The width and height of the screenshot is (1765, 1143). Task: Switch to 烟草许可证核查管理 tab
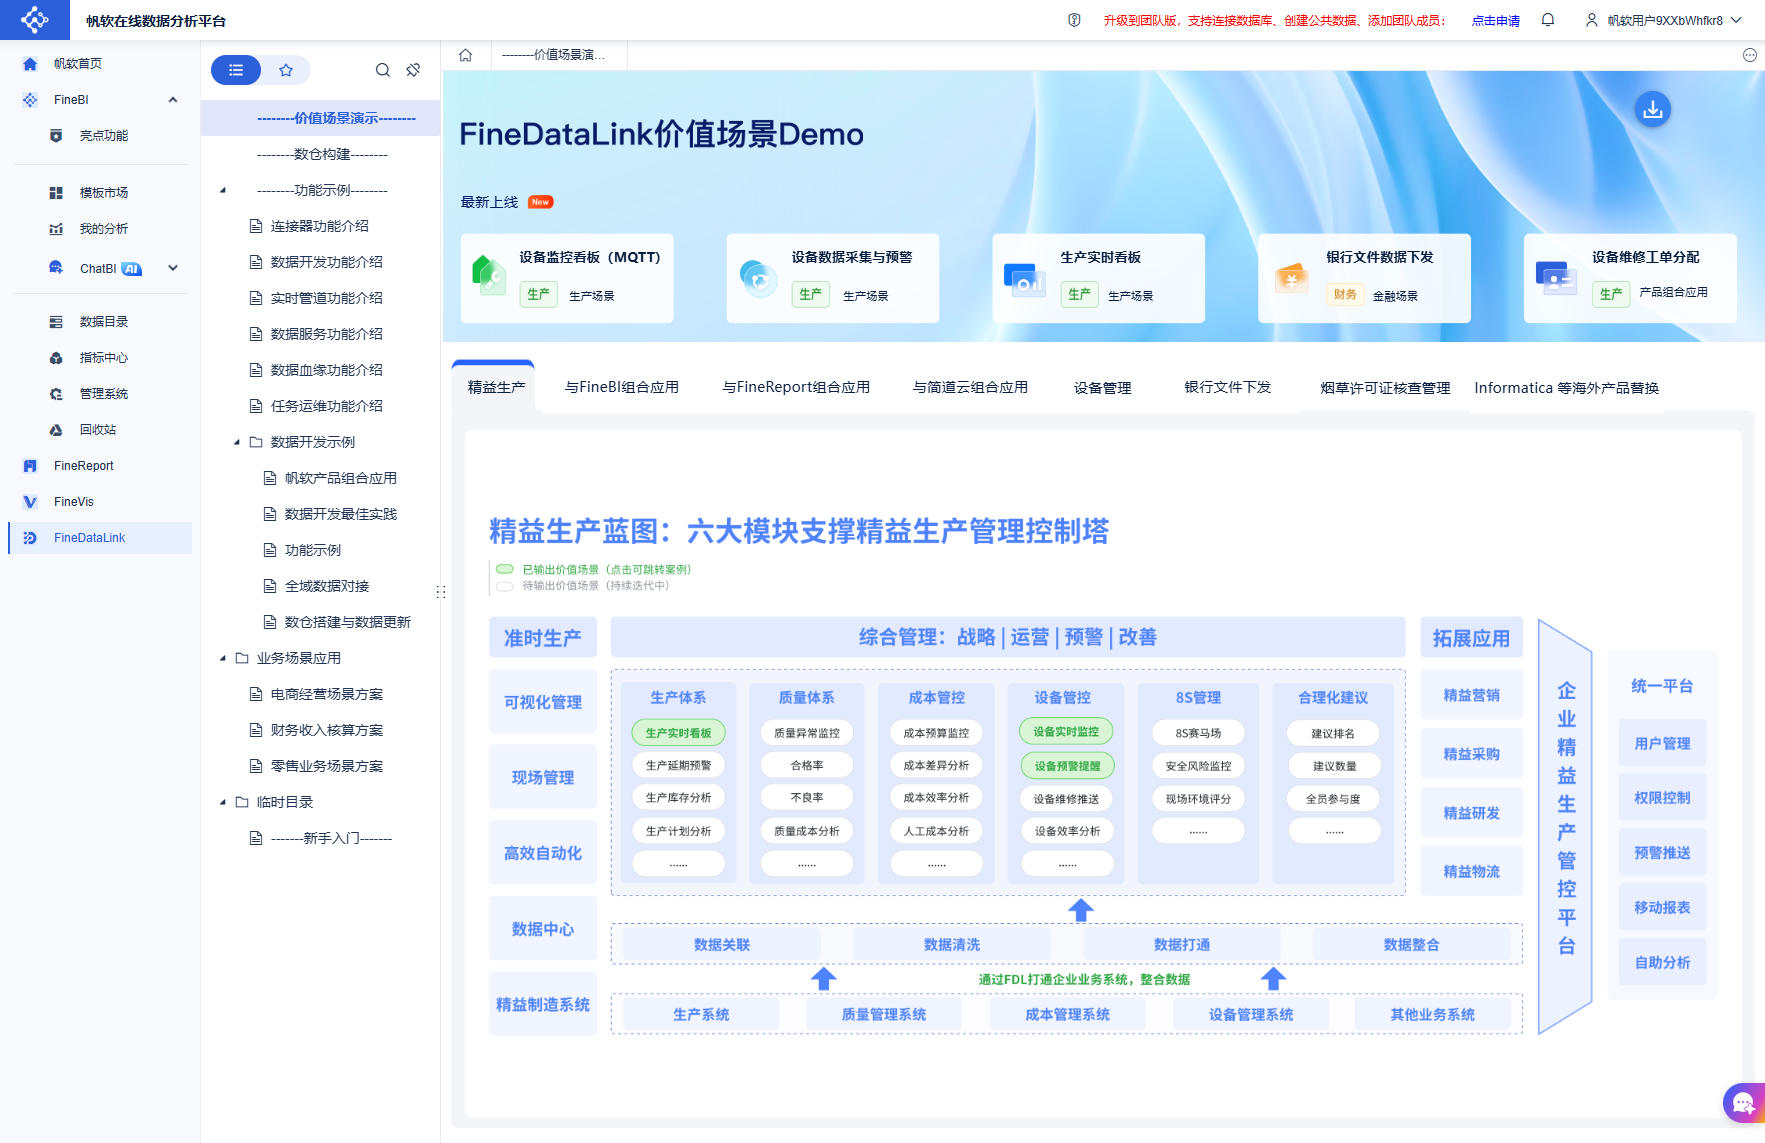pos(1385,388)
